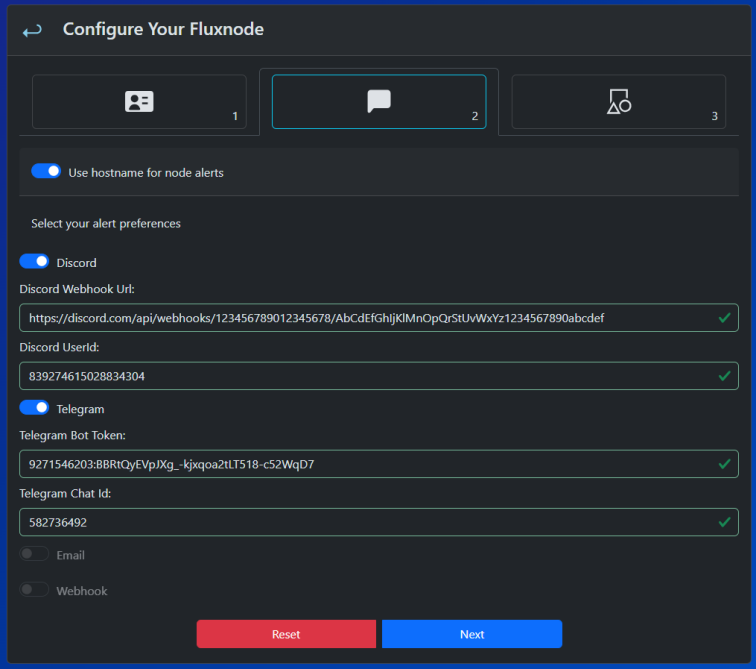This screenshot has height=669, width=756.
Task: Click the speech bubble icon
Action: (379, 101)
